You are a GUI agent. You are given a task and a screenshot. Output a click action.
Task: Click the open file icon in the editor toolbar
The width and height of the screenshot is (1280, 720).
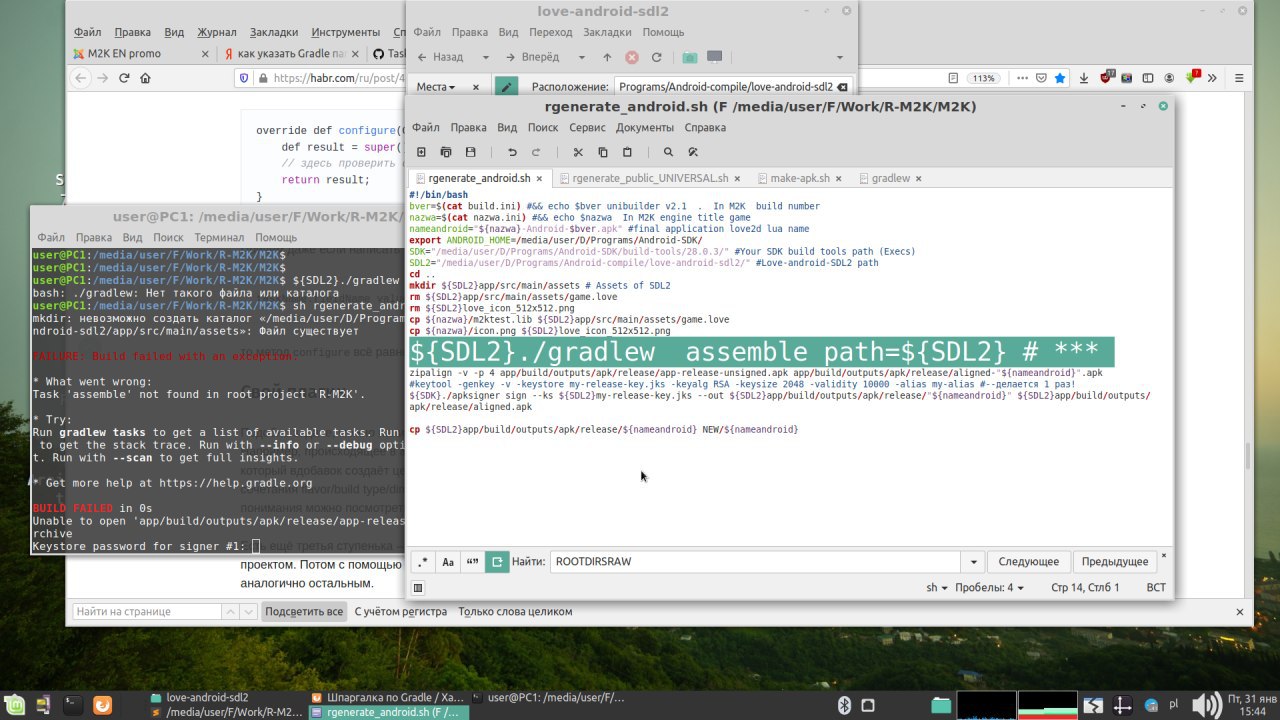[x=446, y=152]
